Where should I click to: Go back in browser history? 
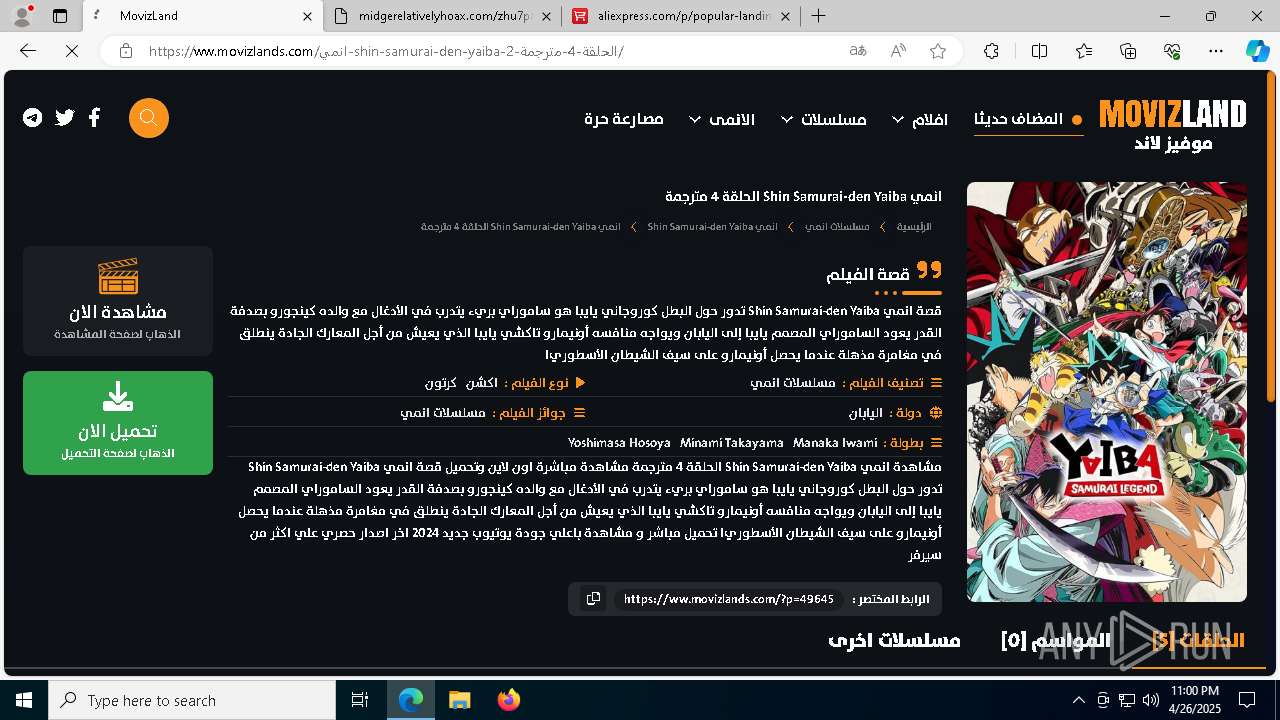point(28,51)
